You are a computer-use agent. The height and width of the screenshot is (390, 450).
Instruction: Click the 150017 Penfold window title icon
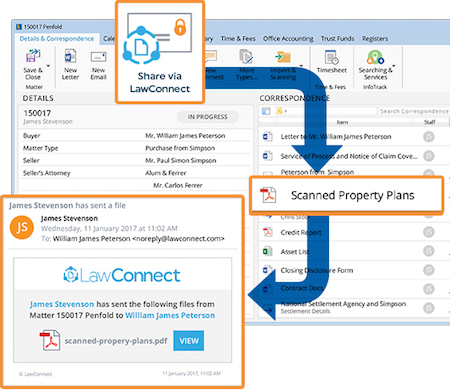pyautogui.click(x=19, y=27)
